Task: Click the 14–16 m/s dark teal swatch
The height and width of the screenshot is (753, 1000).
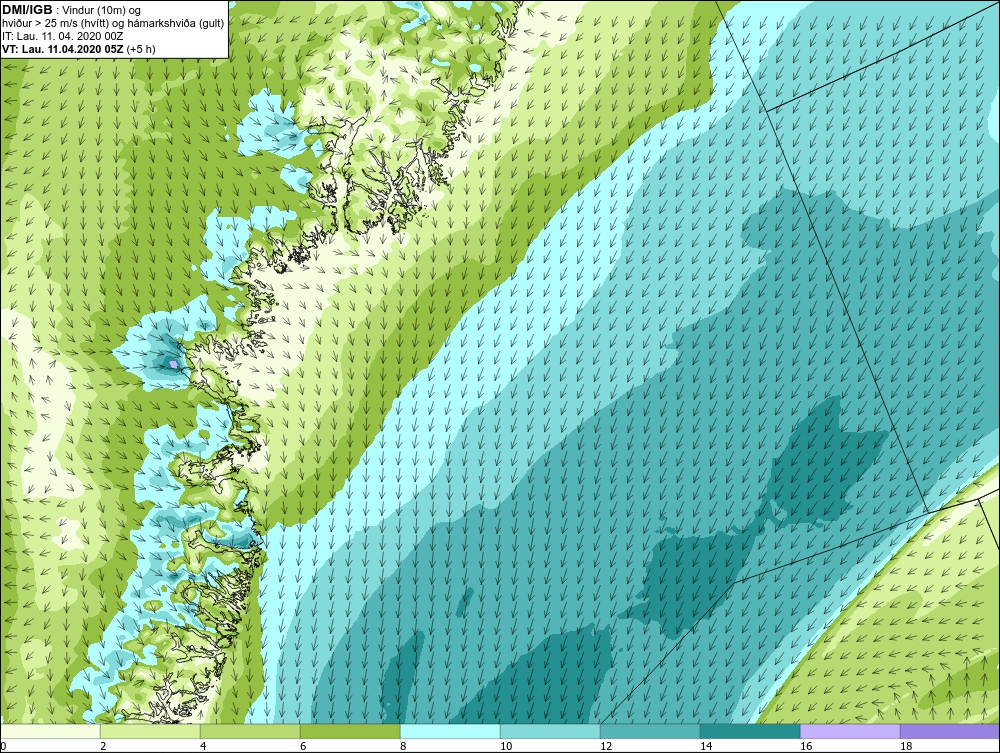Action: pyautogui.click(x=750, y=732)
